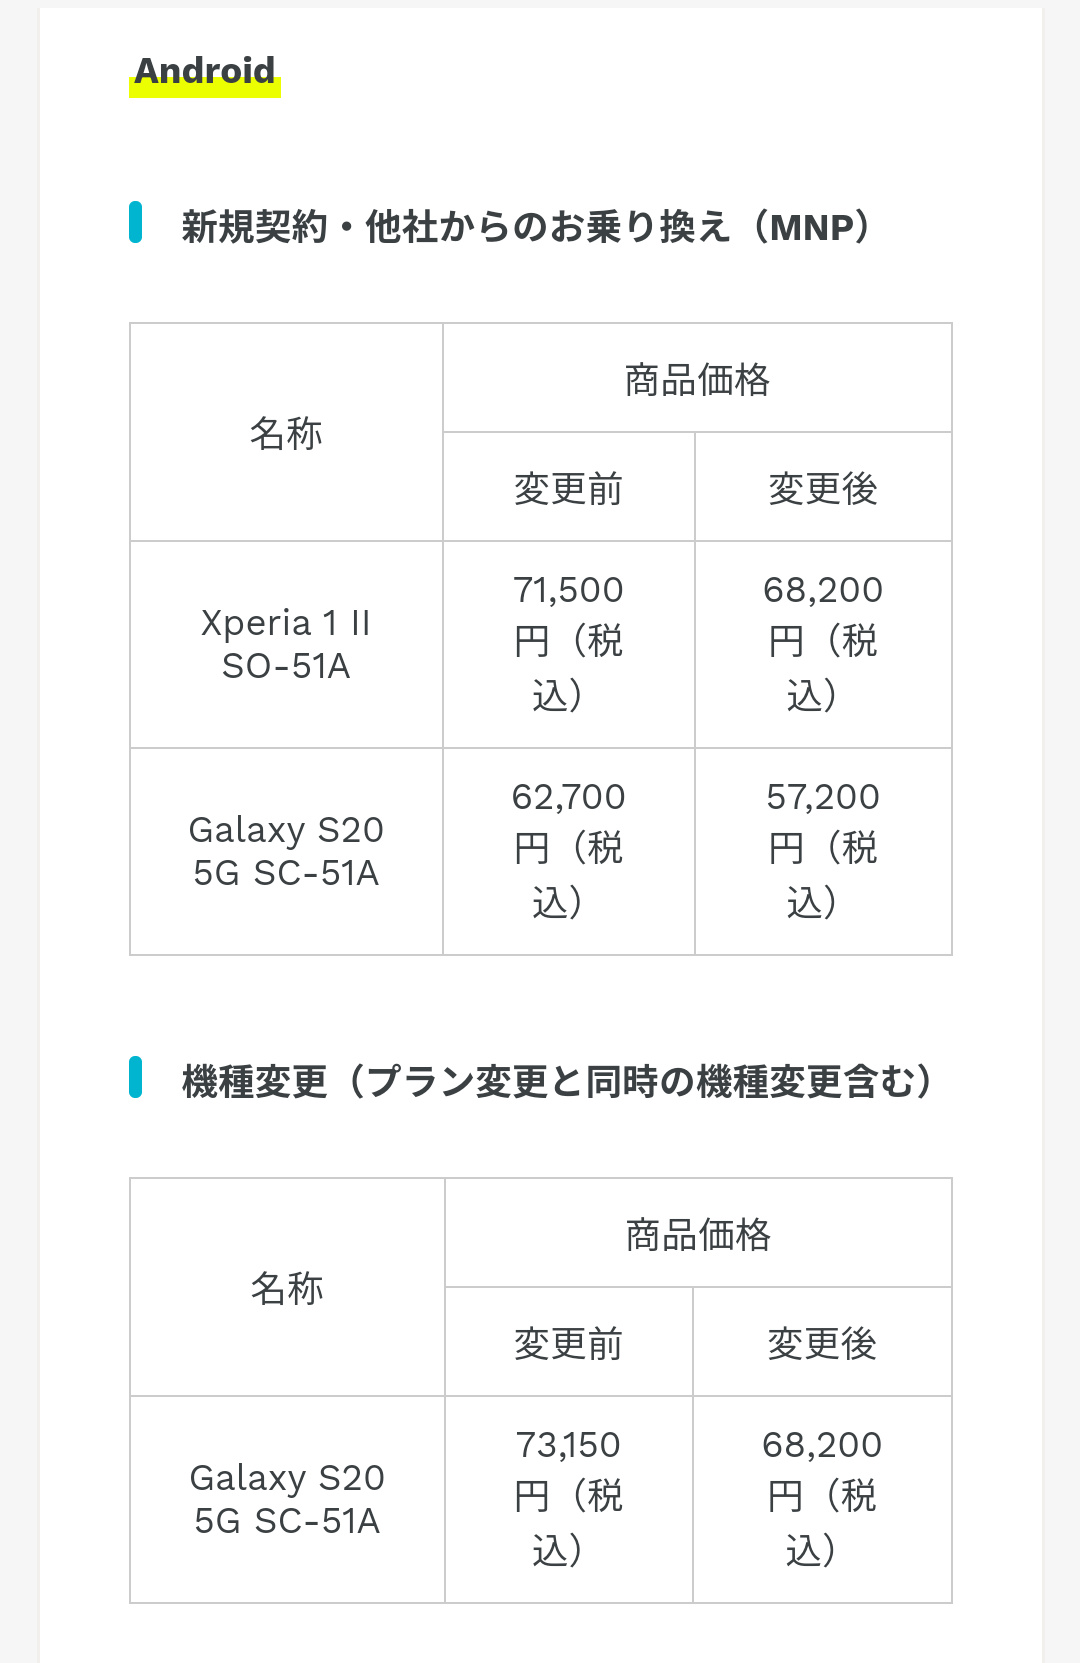Click the 変更後 column header in the MNP table
This screenshot has height=1663, width=1080.
(x=822, y=489)
